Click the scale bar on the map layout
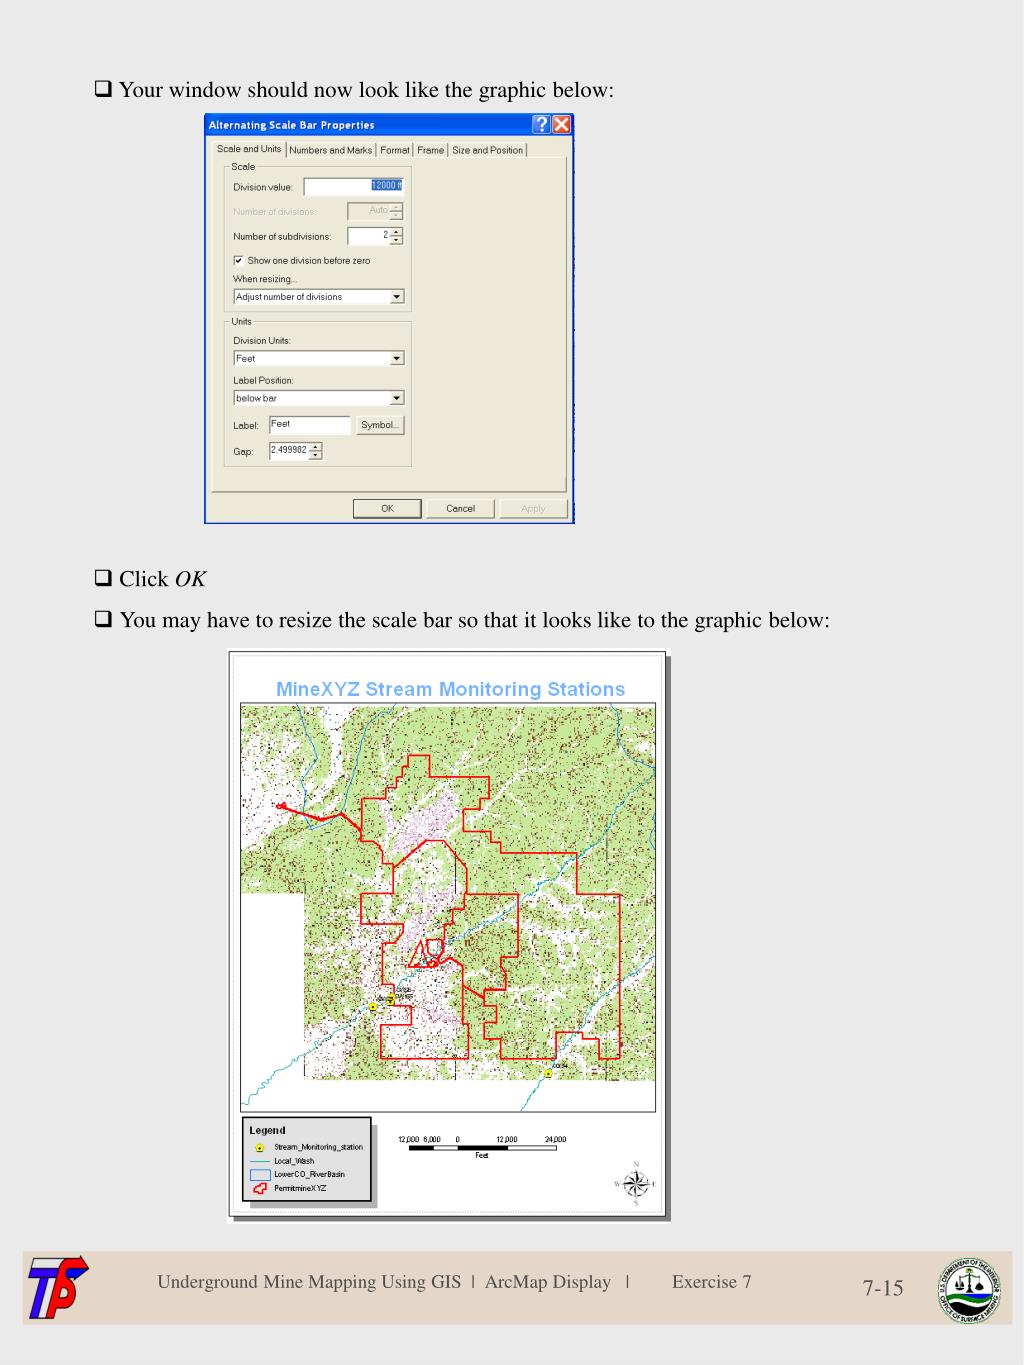 click(482, 1148)
